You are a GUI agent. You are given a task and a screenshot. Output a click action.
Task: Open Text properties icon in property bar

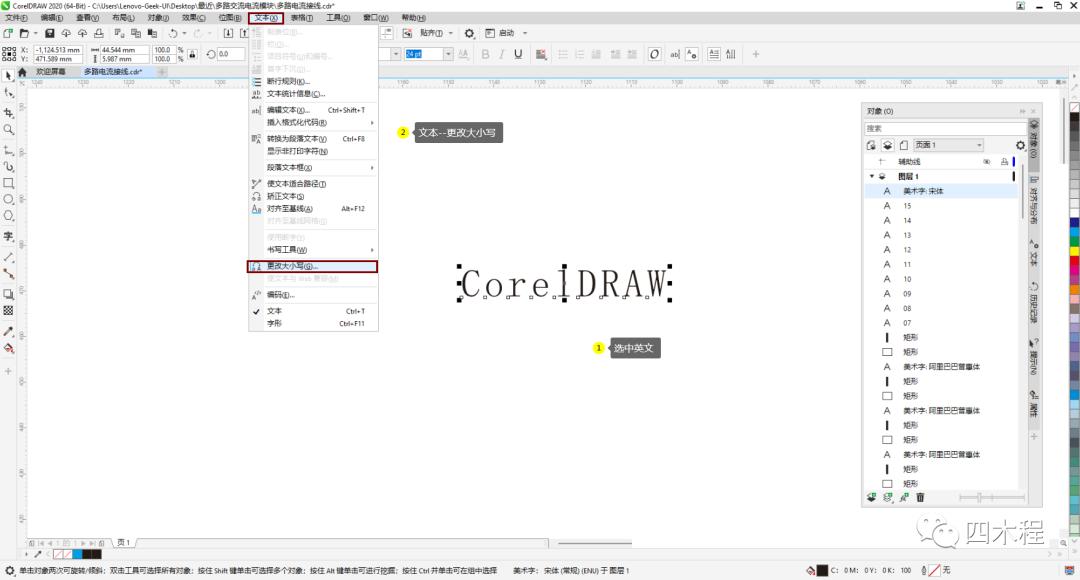692,54
